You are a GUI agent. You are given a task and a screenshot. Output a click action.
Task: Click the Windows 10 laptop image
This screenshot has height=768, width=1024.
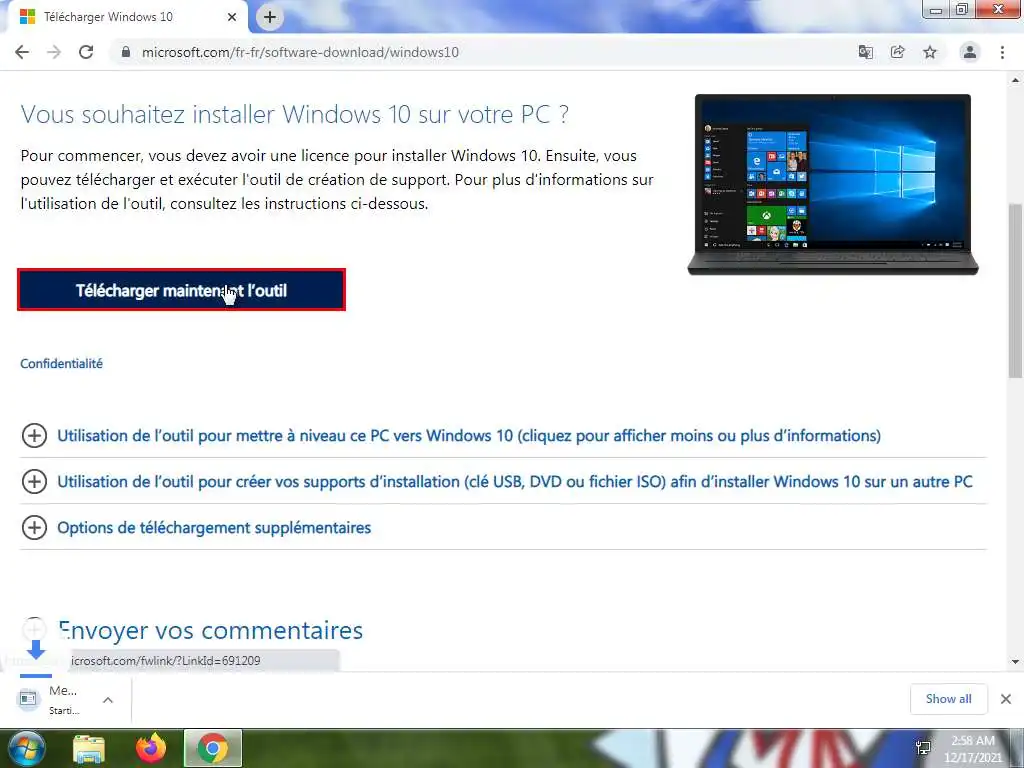coord(833,185)
